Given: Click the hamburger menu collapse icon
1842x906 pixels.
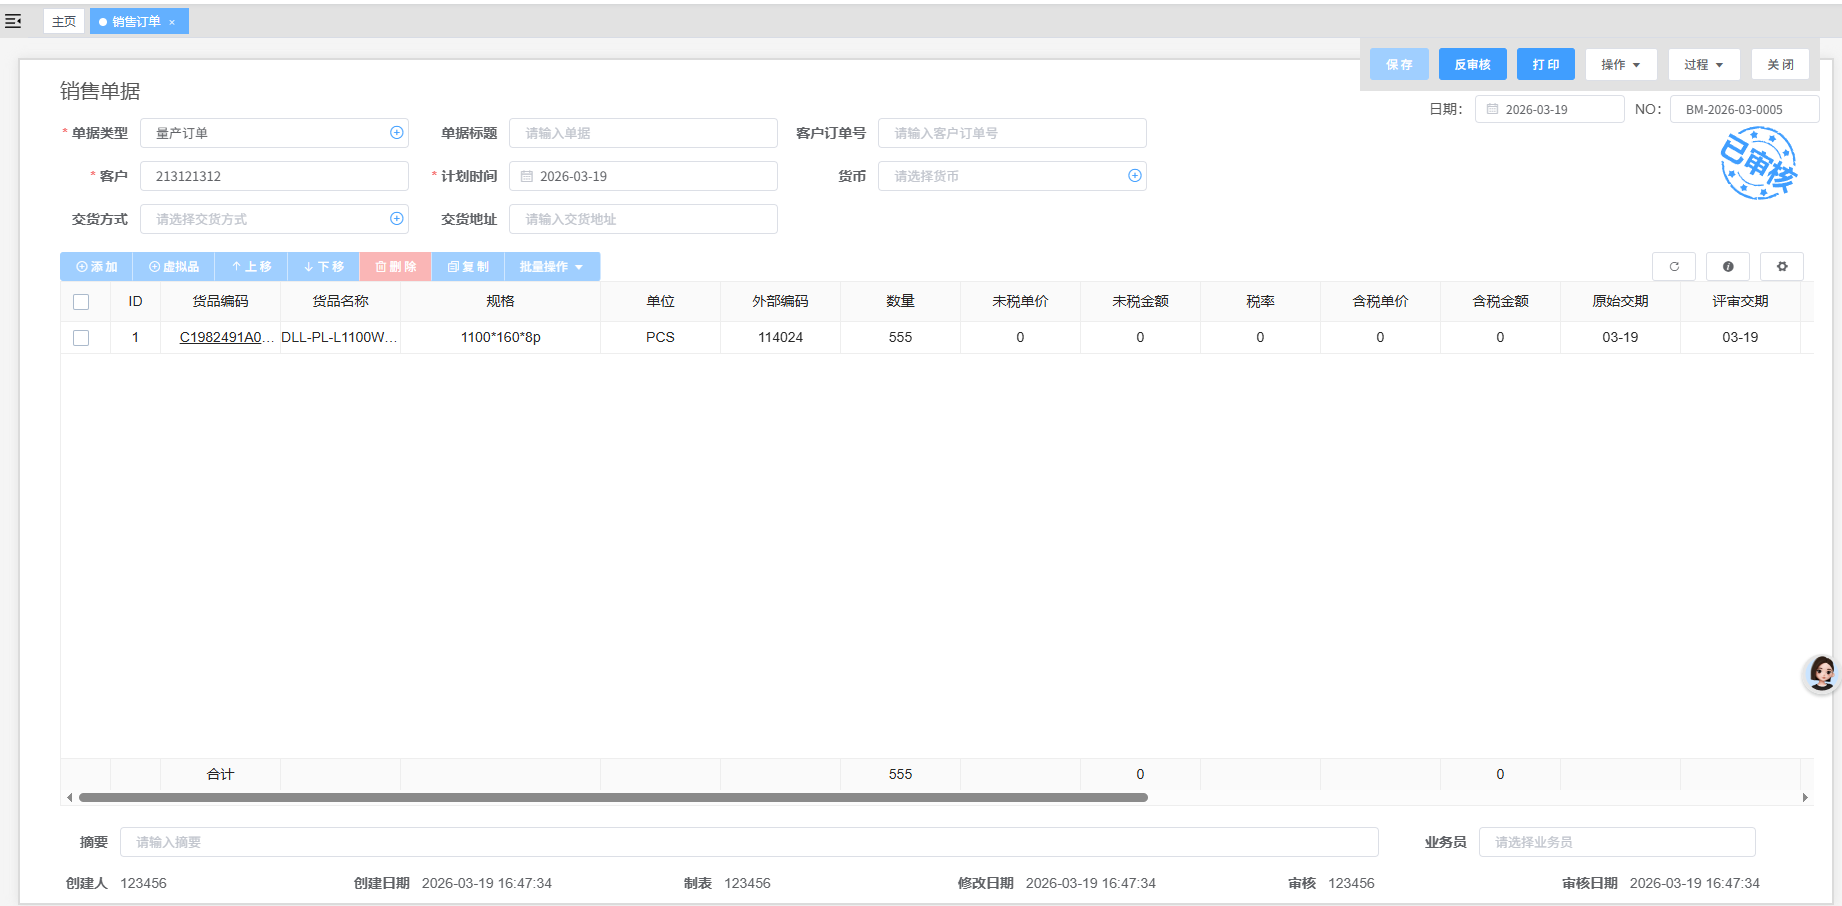Looking at the screenshot, I should pos(13,21).
